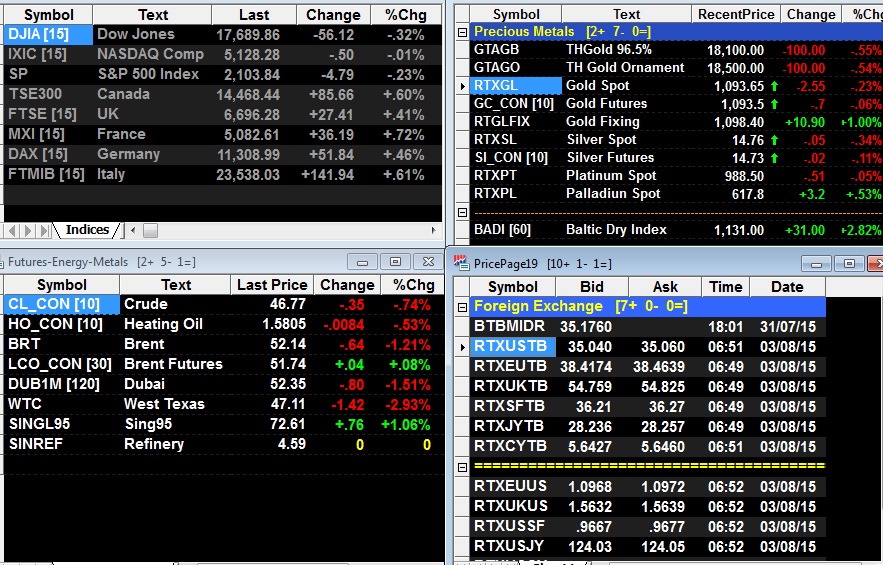Select the RTXUSJY row
Viewport: 883px width, 565px height.
(x=648, y=546)
